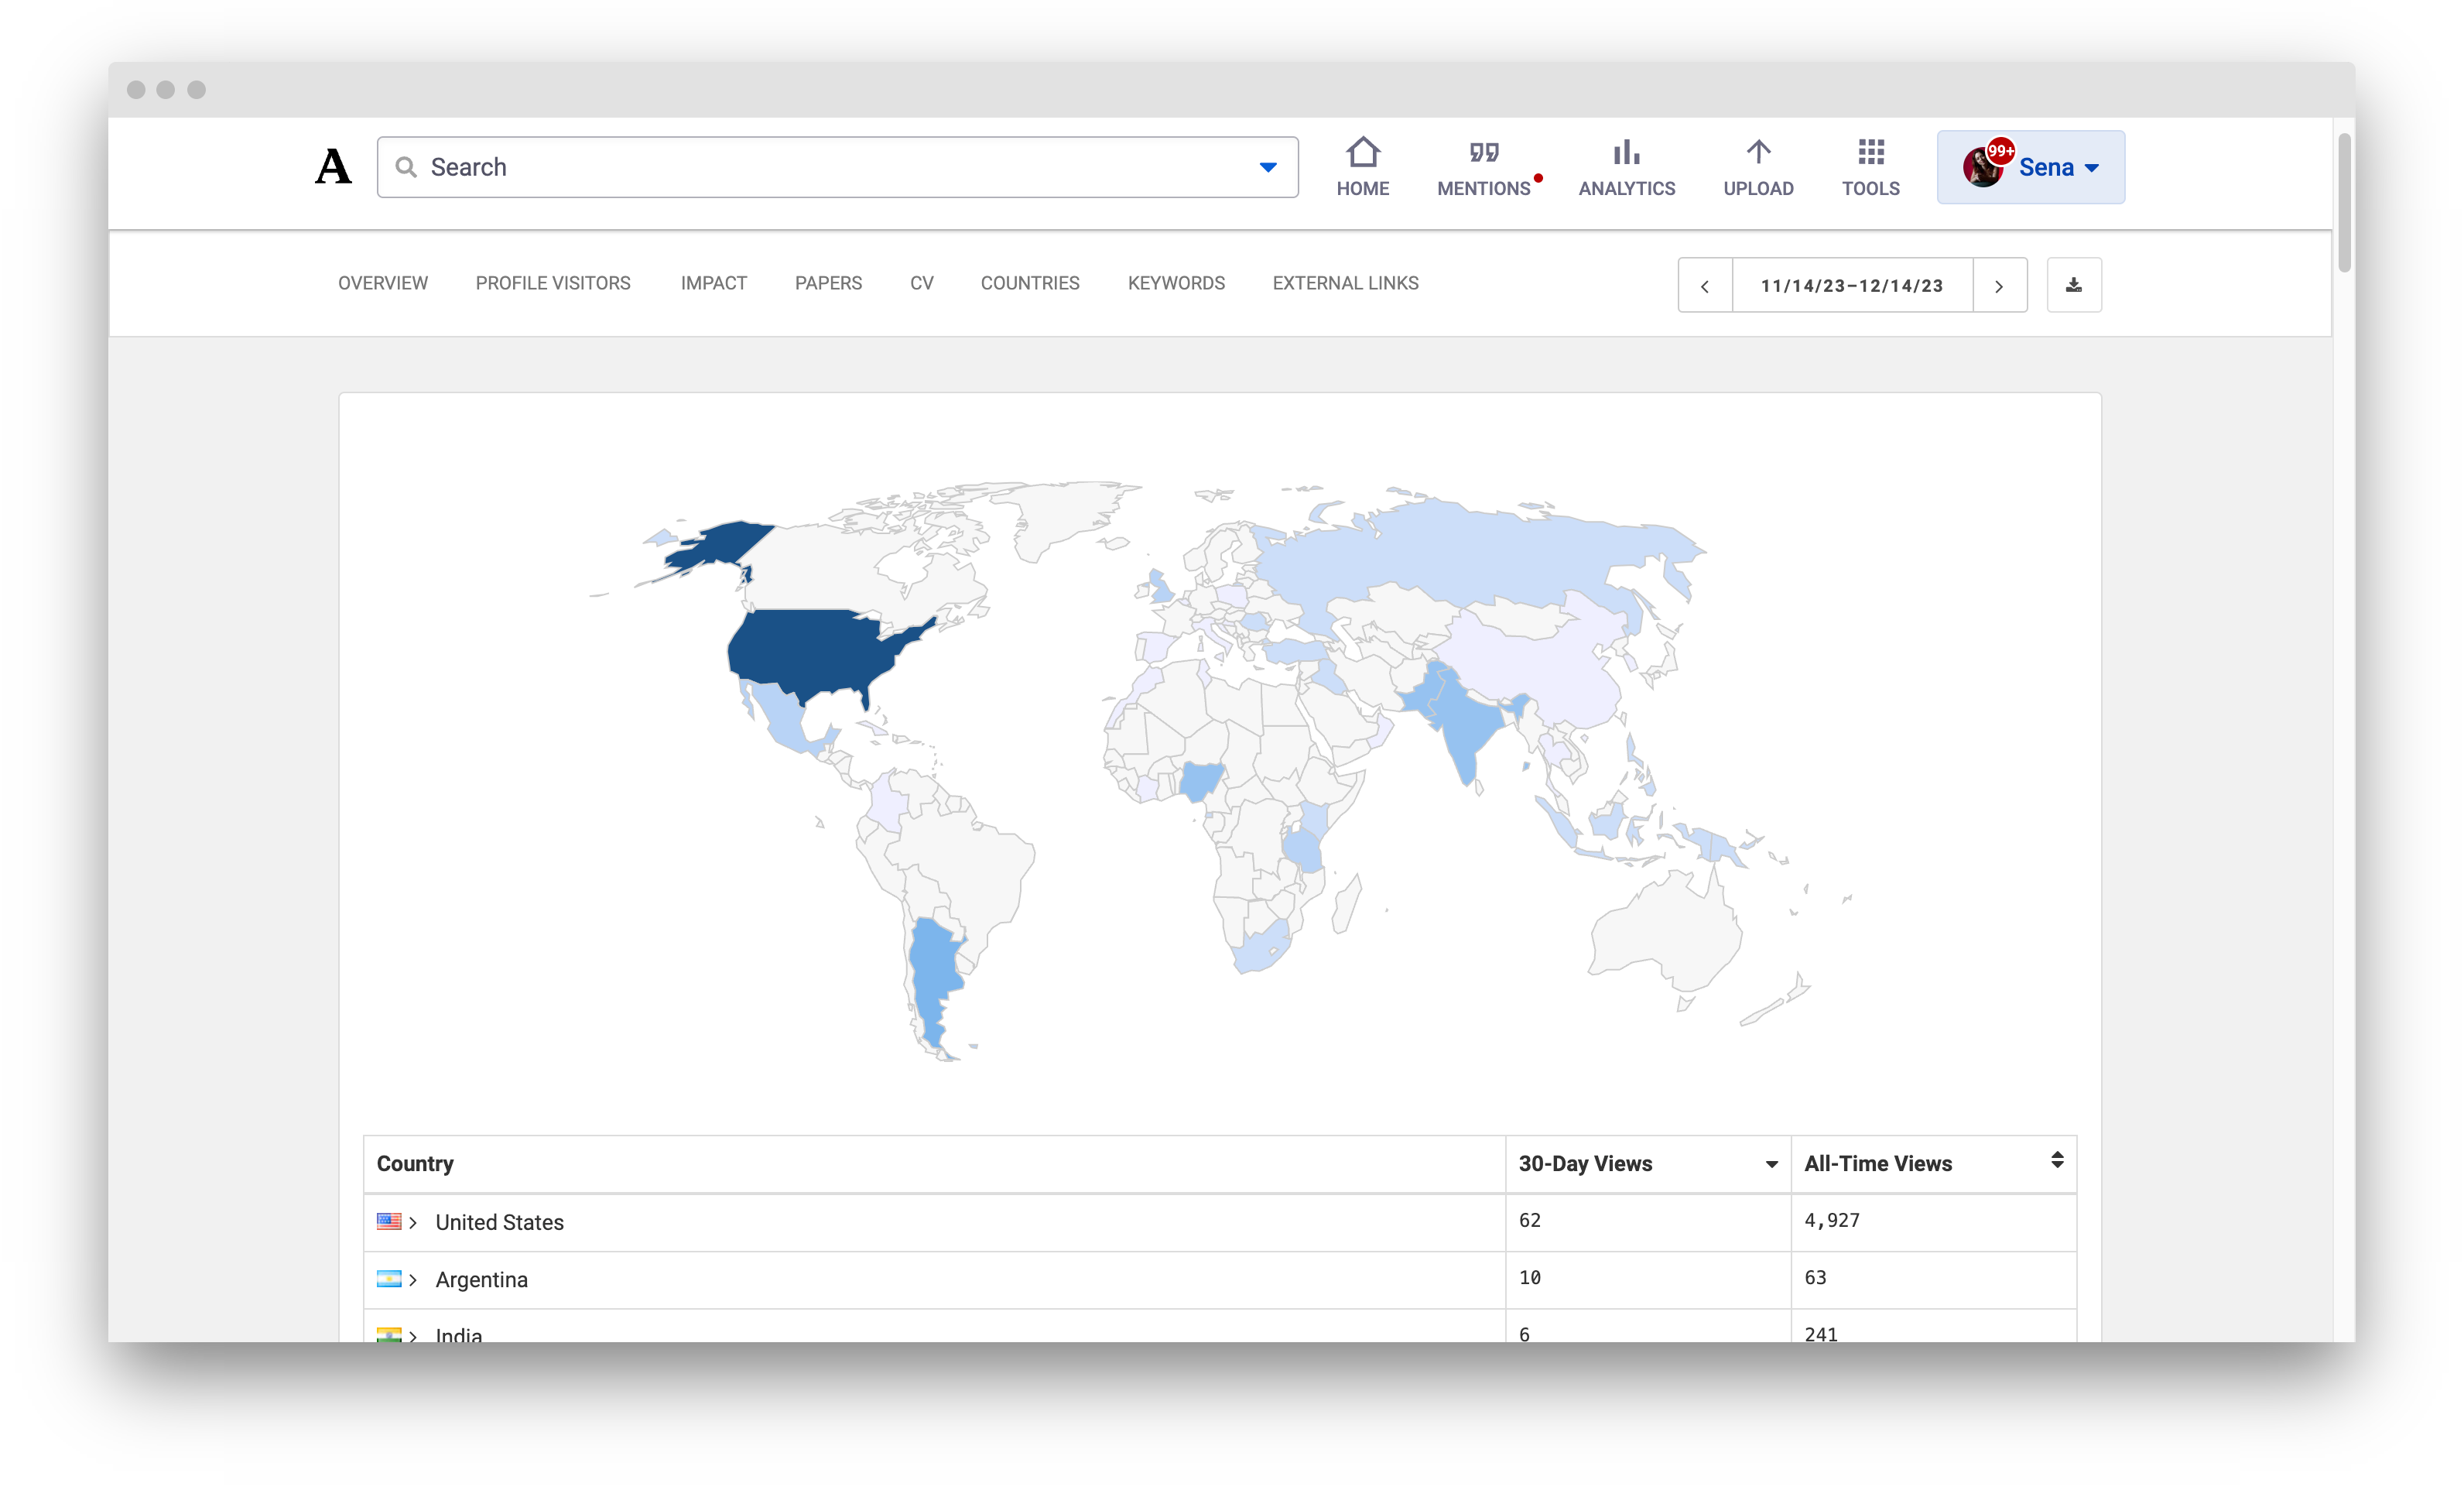Open the External Links tab
Image resolution: width=2464 pixels, height=1497 pixels.
(x=1345, y=283)
